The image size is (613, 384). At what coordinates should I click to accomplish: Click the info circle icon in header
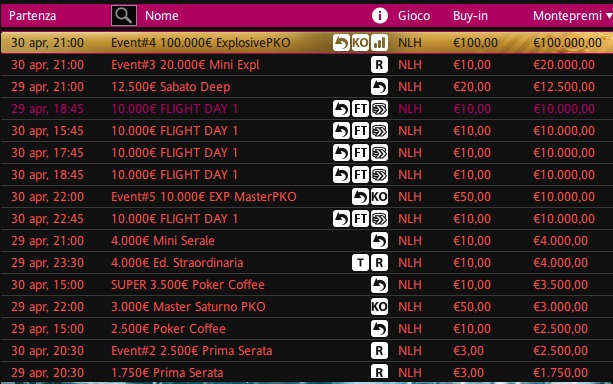click(380, 16)
